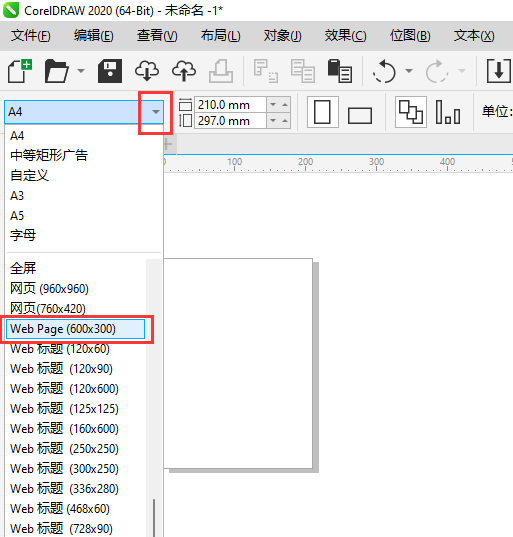Select 网页 (960x960) preset
513x537 pixels.
coord(76,289)
